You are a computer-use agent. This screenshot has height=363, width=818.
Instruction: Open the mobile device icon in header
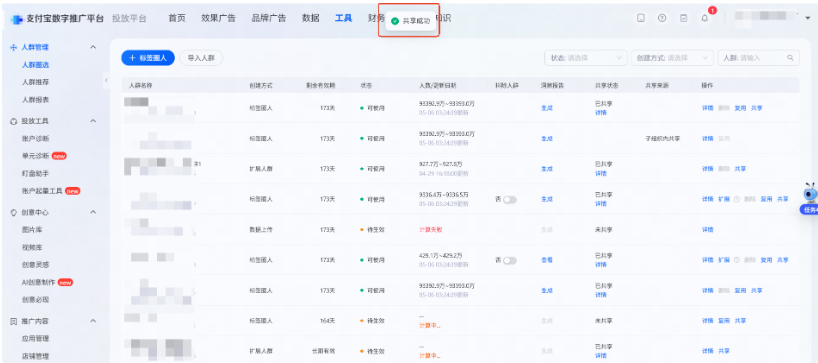(x=641, y=18)
